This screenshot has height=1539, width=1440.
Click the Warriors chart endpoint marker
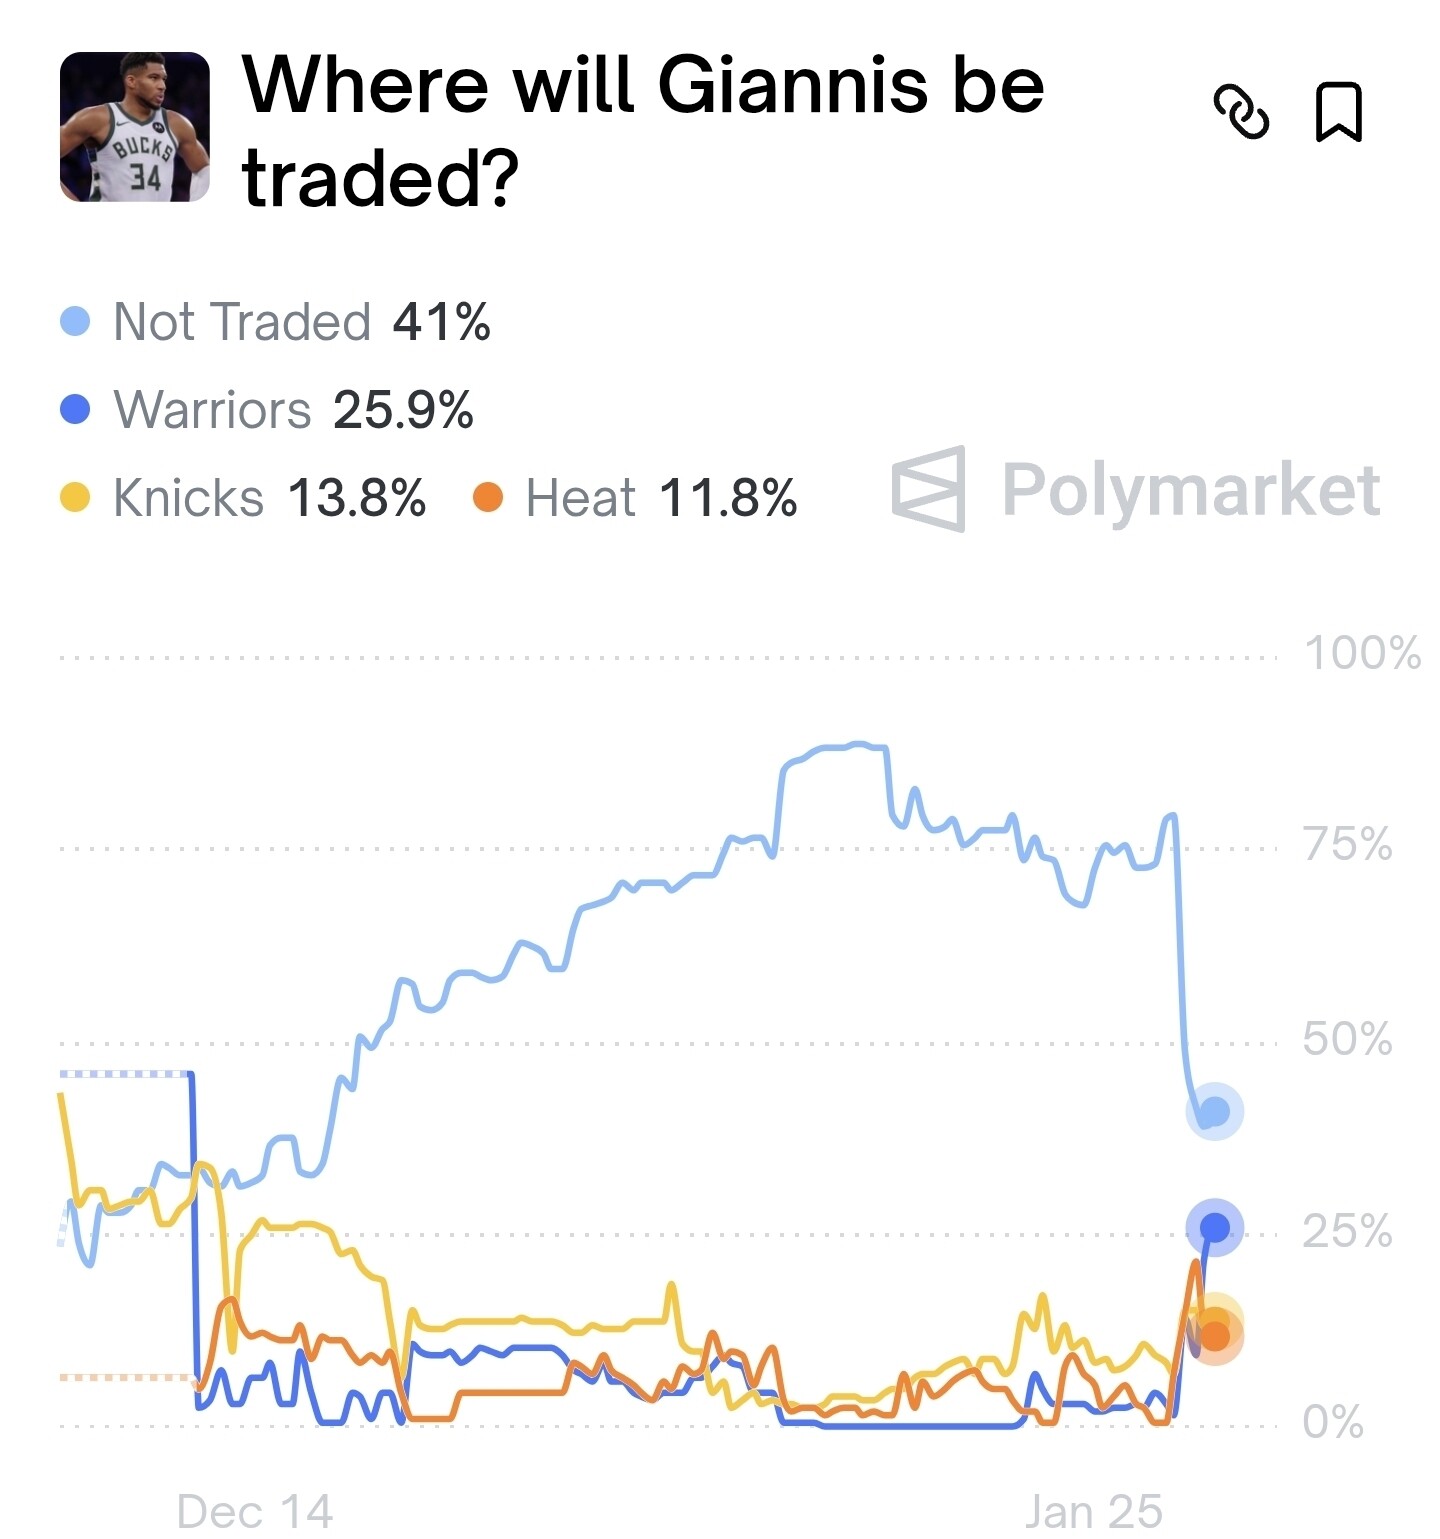(x=1214, y=1226)
